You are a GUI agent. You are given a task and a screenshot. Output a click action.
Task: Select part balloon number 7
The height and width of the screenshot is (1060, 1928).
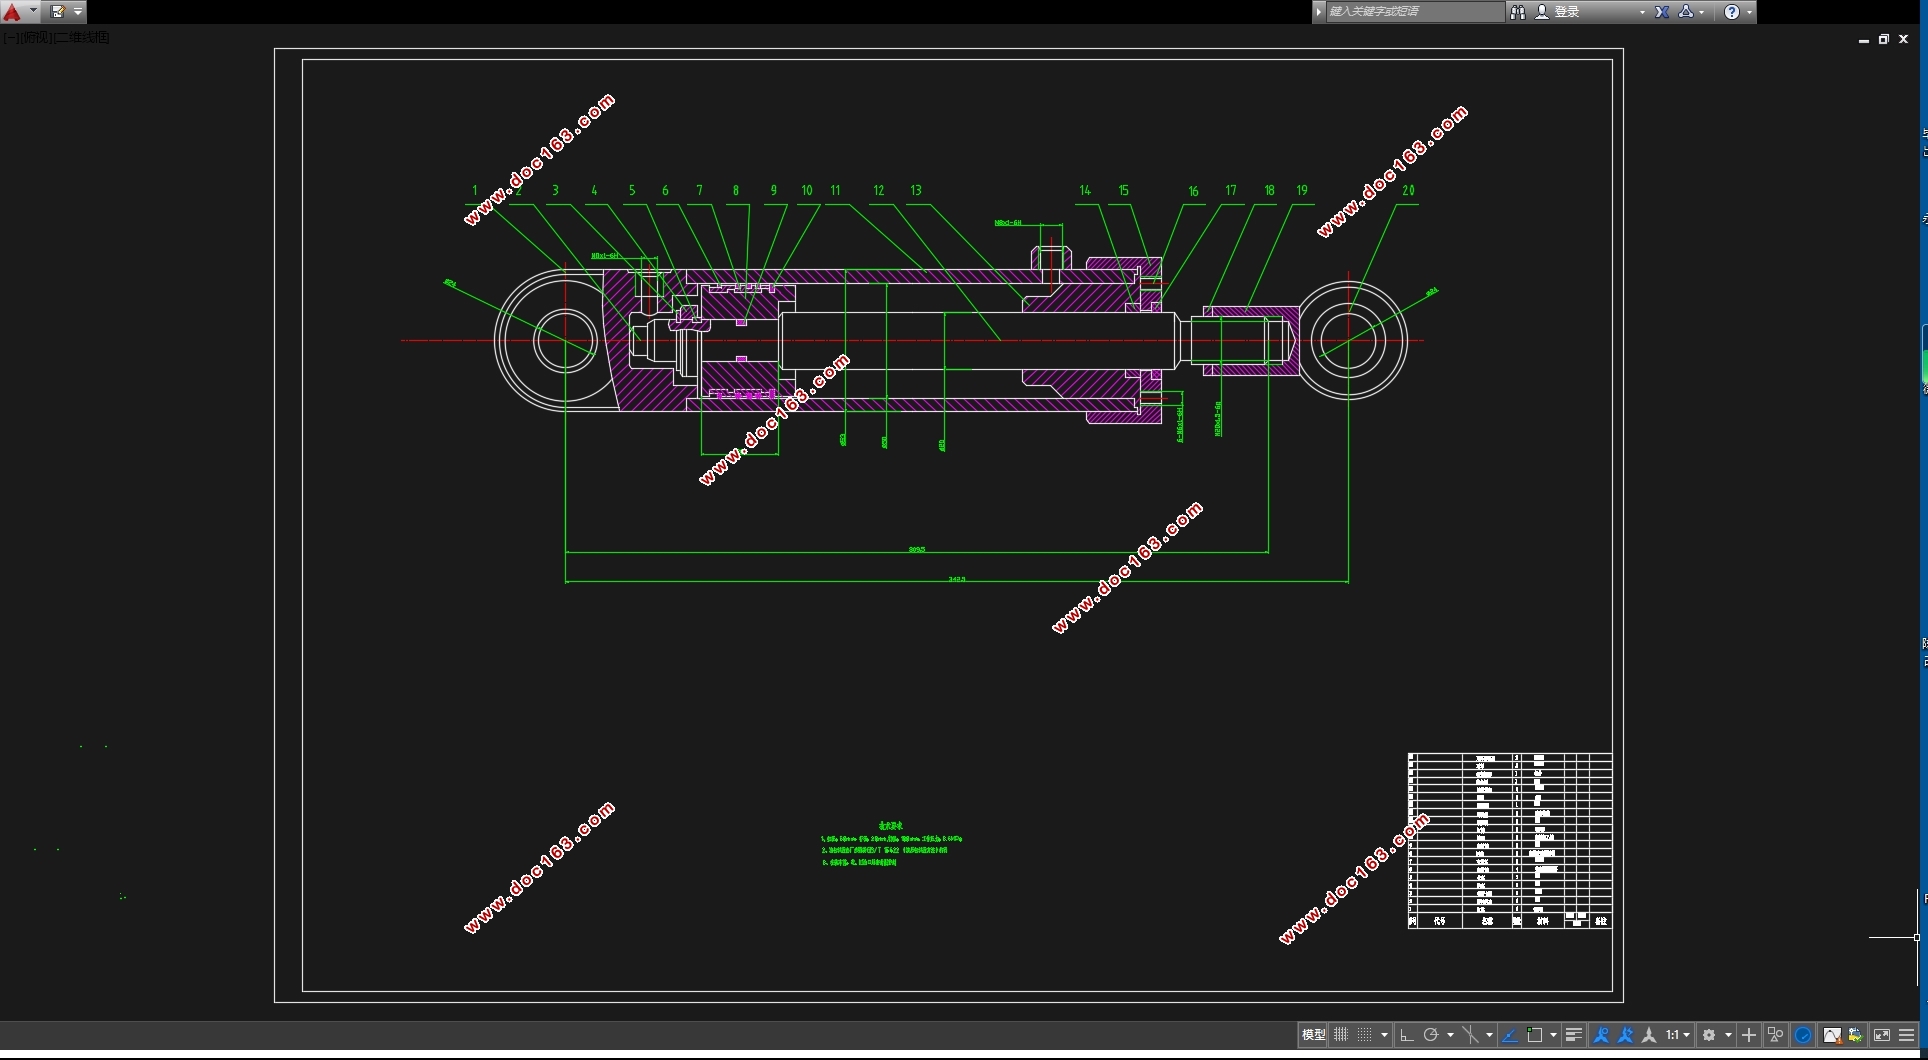tap(699, 190)
